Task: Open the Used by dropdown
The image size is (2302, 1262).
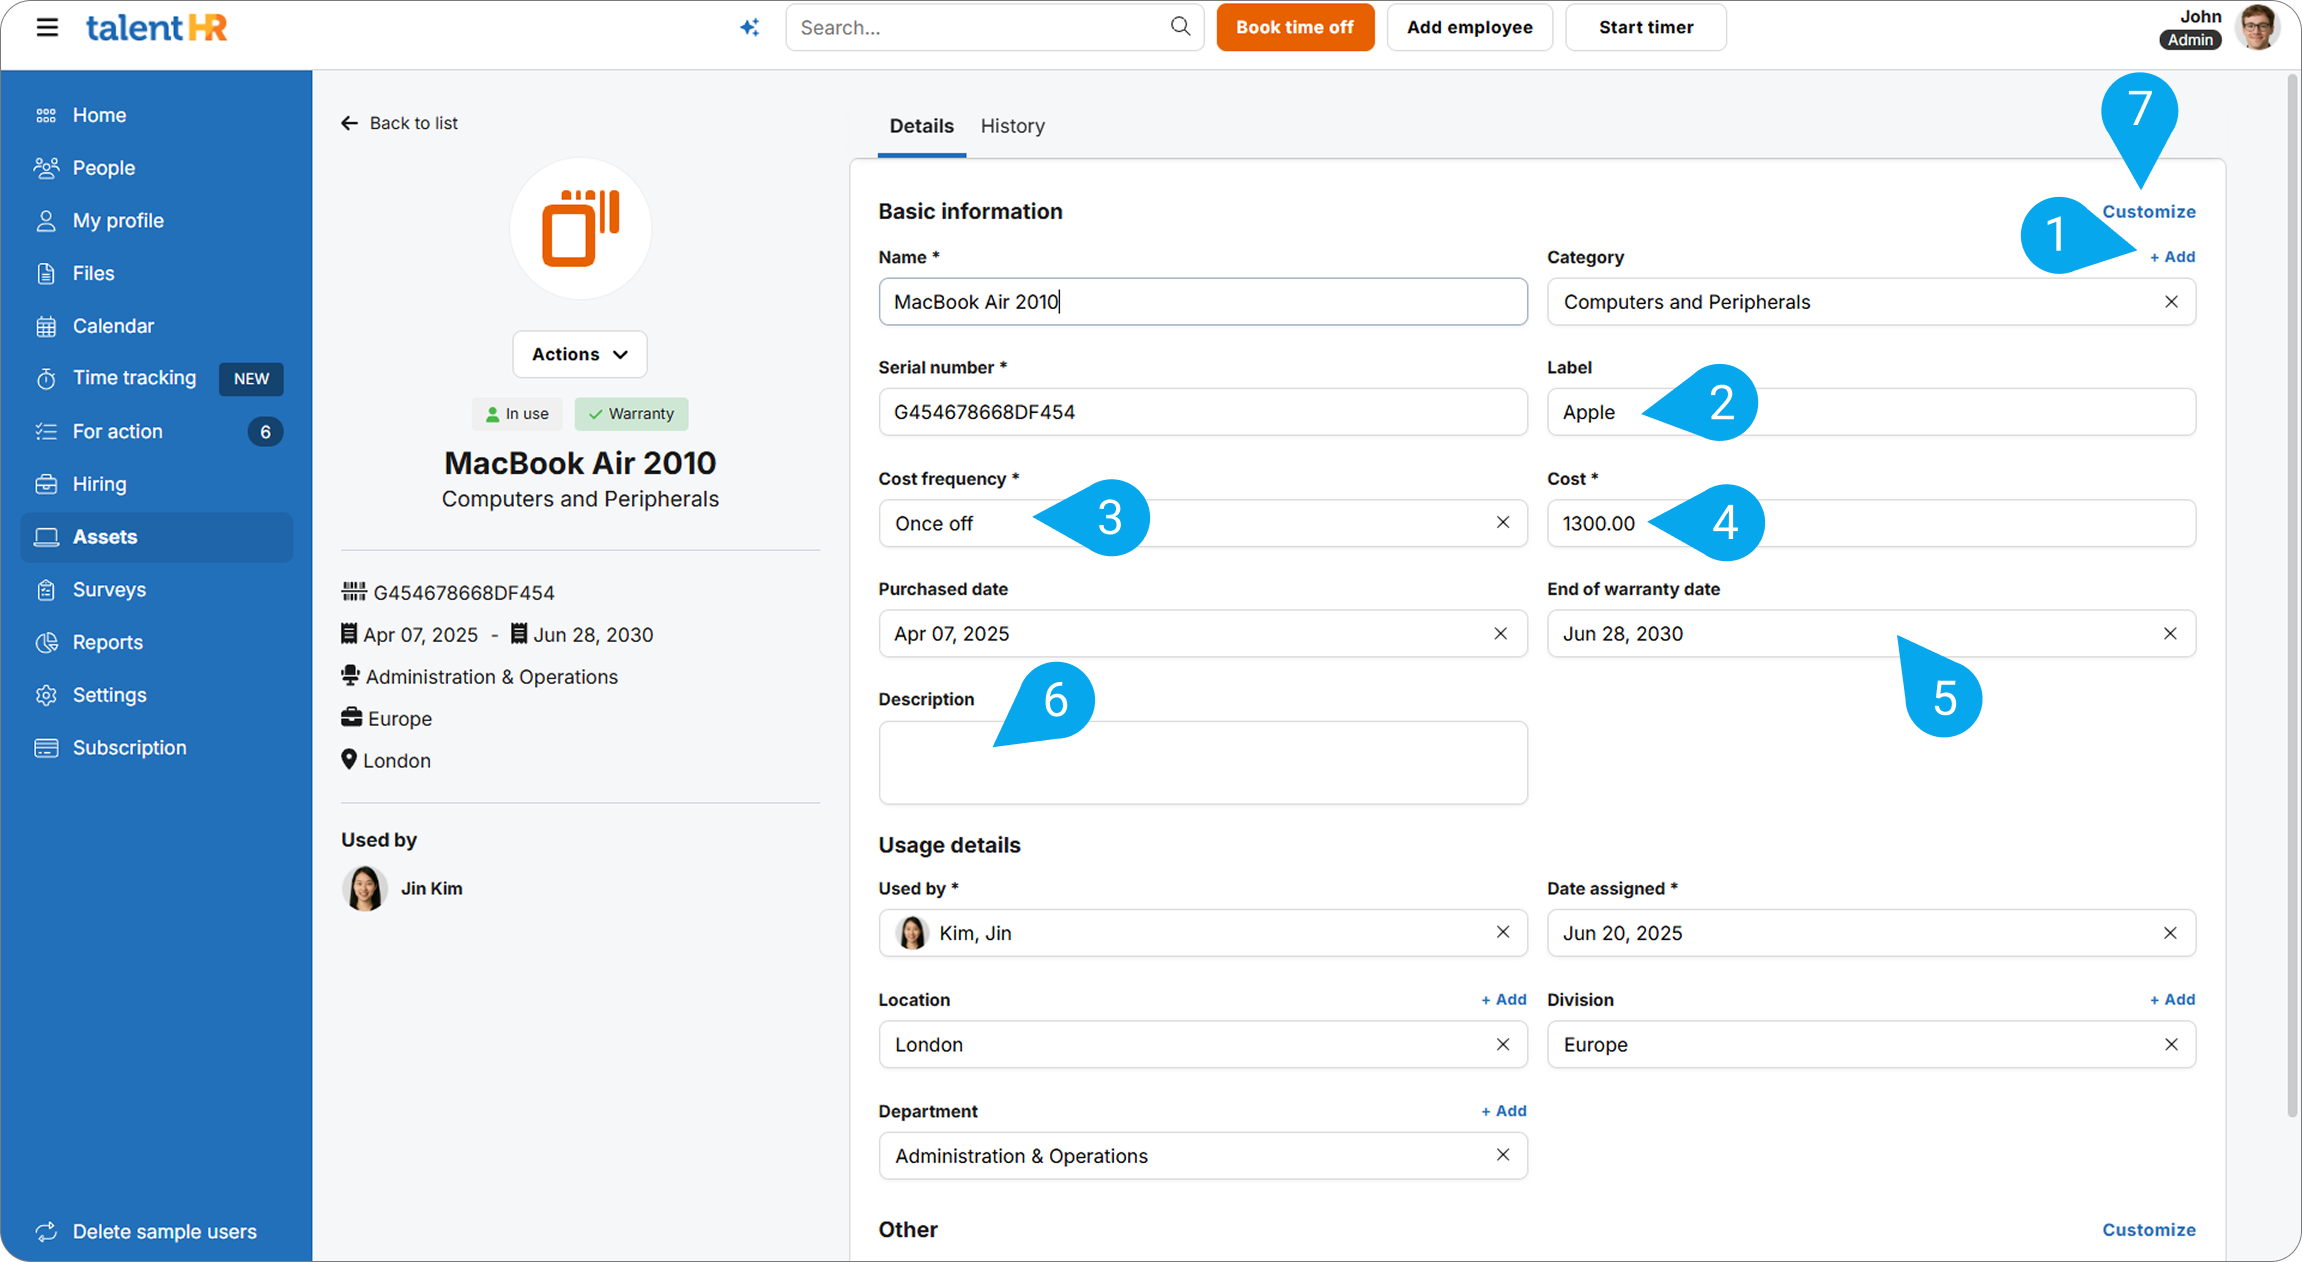Action: click(x=1203, y=933)
